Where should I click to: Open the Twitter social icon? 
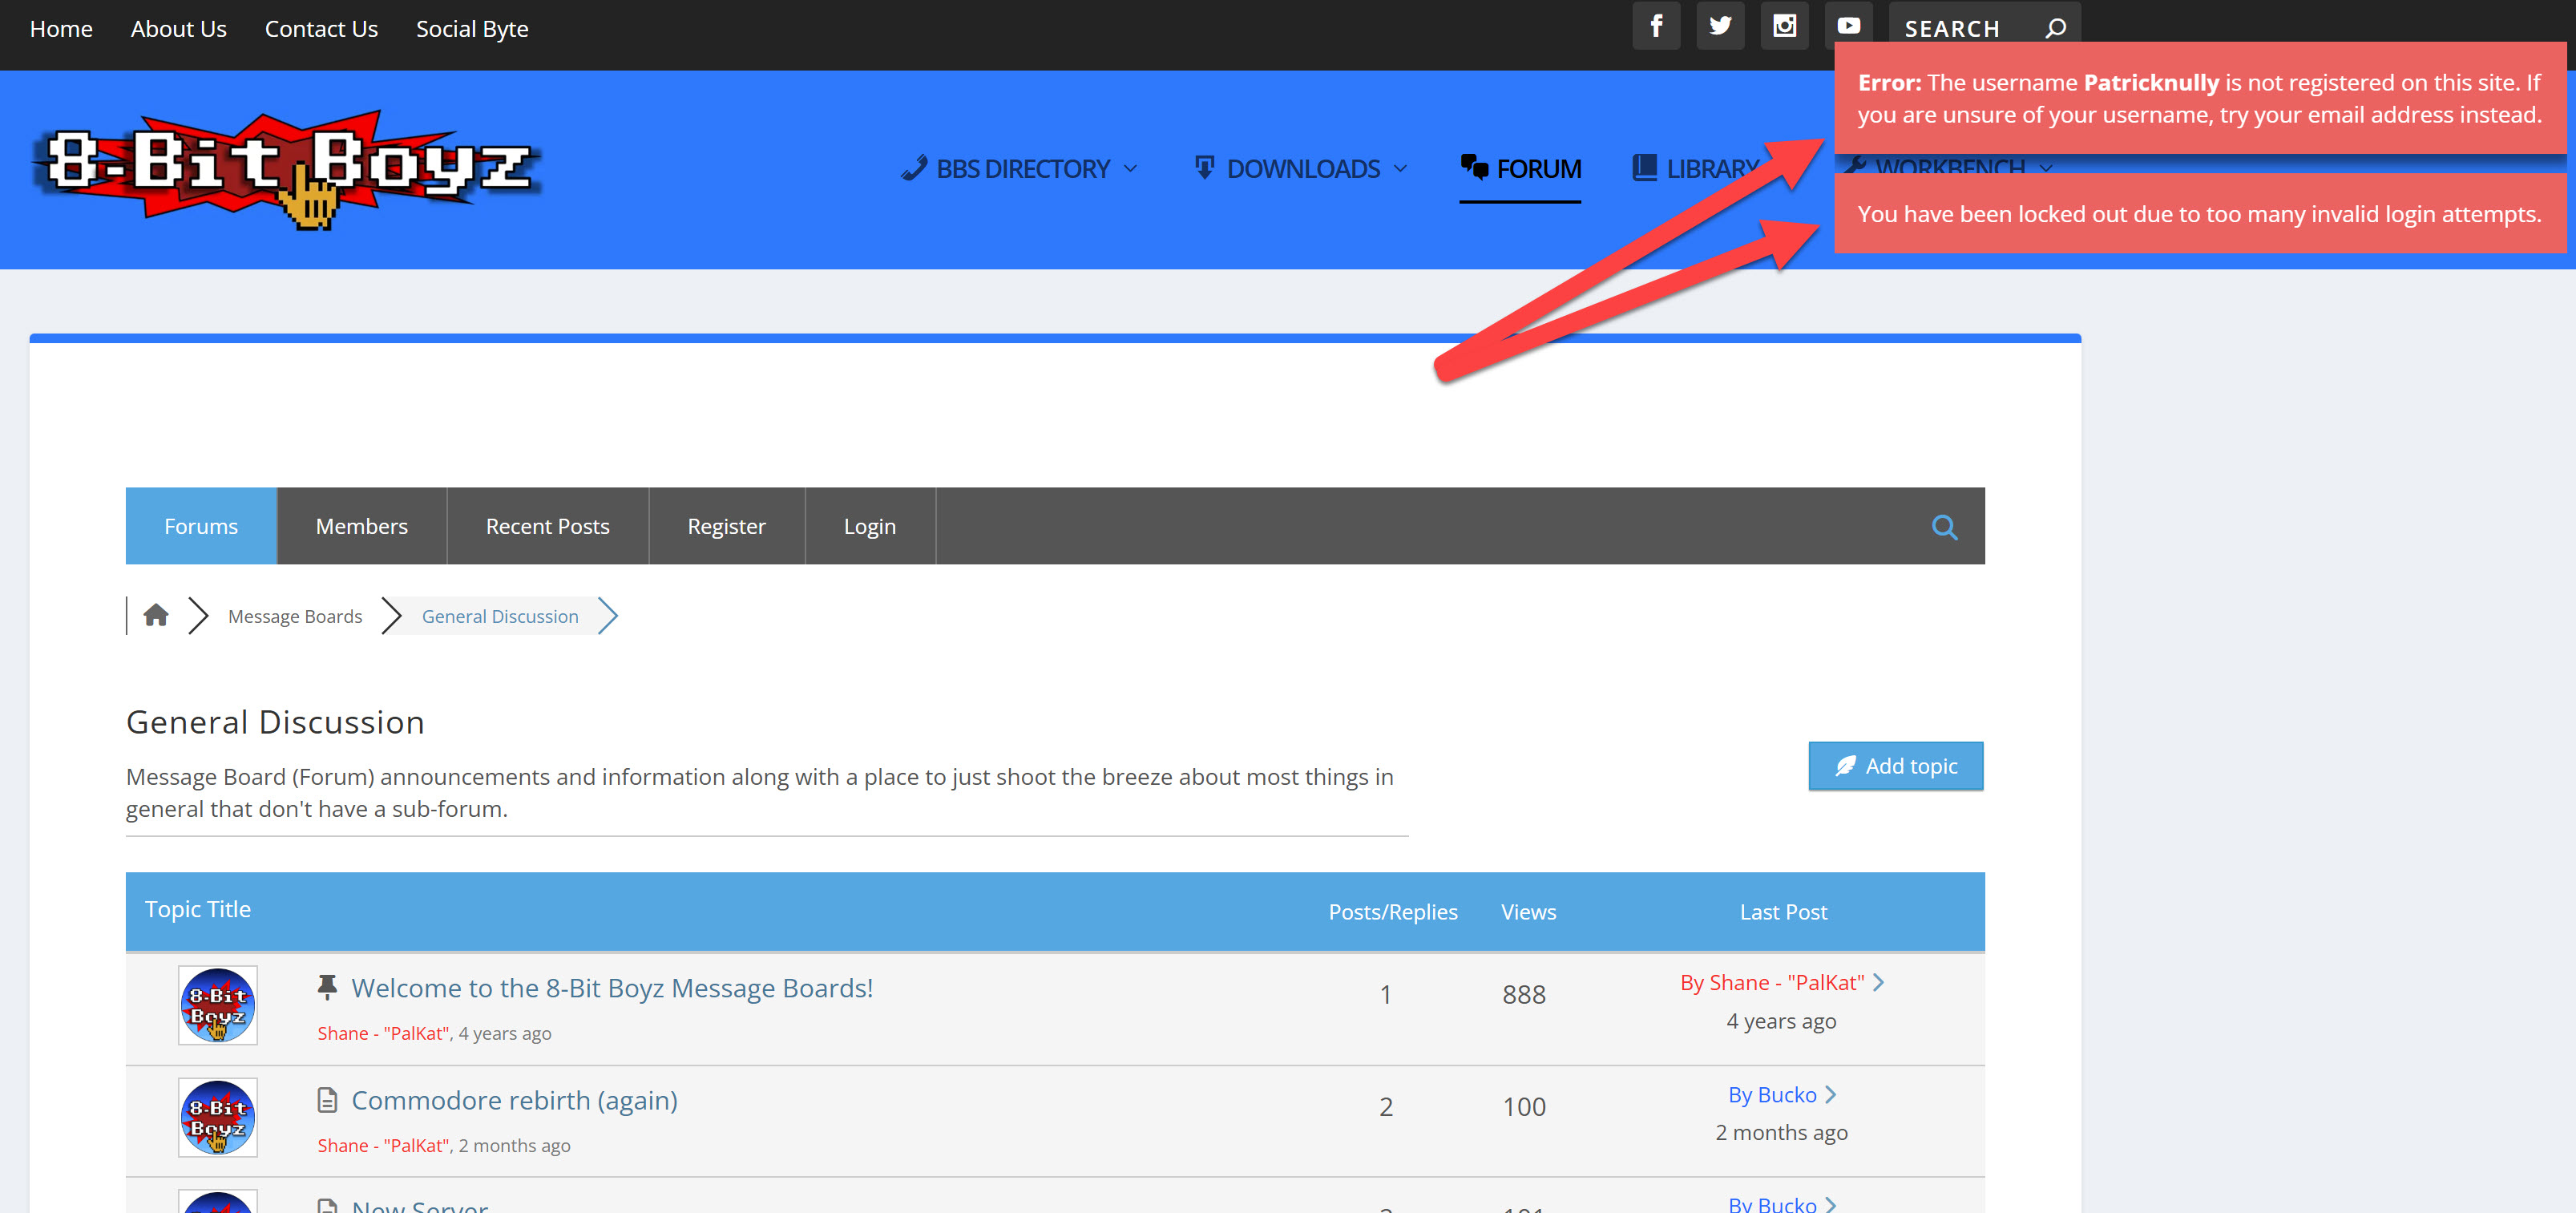pyautogui.click(x=1720, y=25)
